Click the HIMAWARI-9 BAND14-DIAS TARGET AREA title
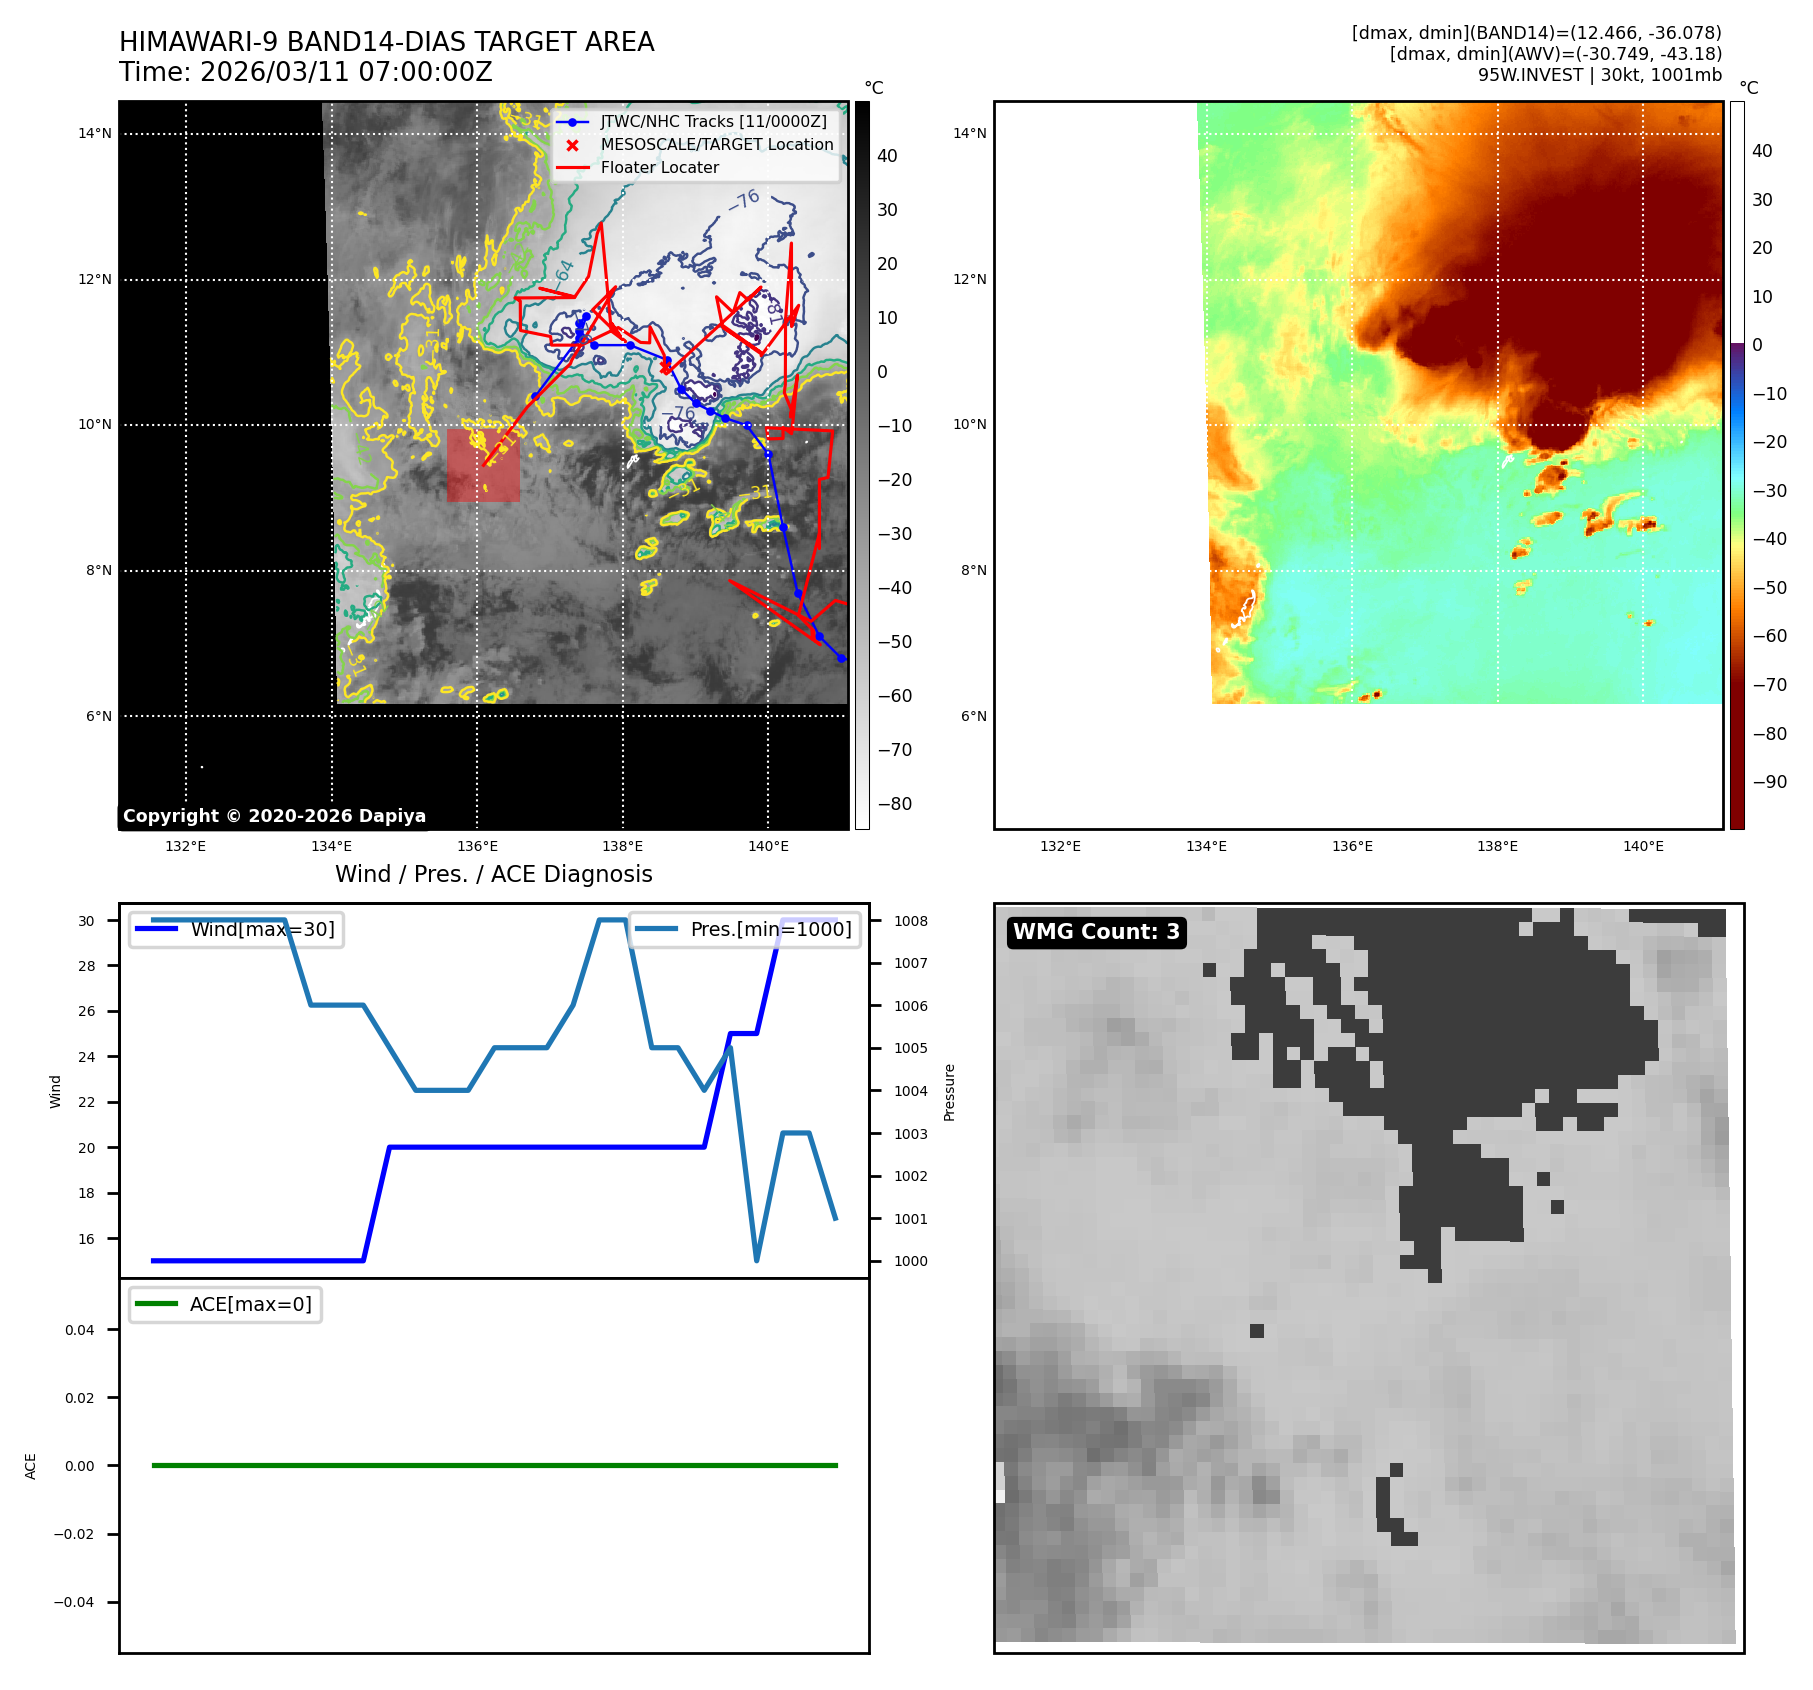 pyautogui.click(x=386, y=42)
